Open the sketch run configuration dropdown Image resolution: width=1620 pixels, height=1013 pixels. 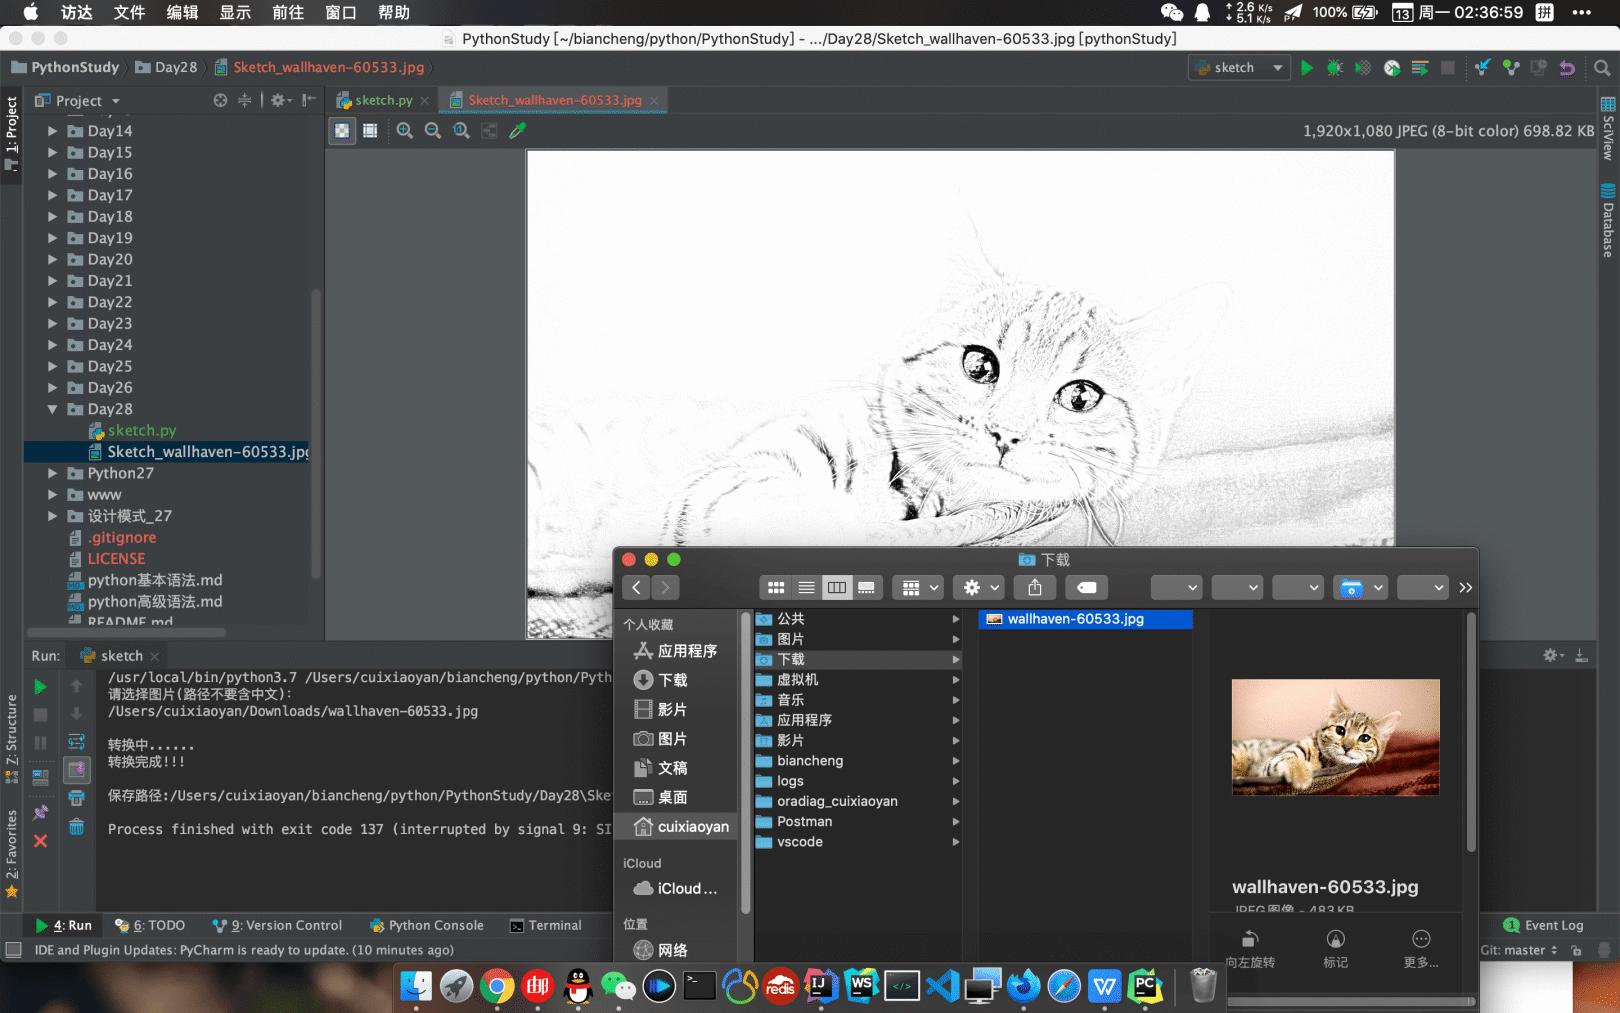1238,68
